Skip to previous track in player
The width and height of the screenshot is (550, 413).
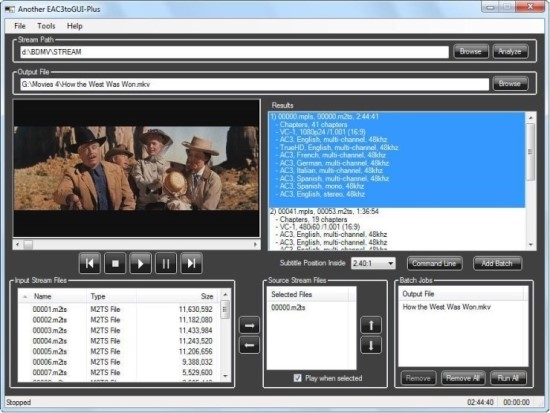click(90, 263)
